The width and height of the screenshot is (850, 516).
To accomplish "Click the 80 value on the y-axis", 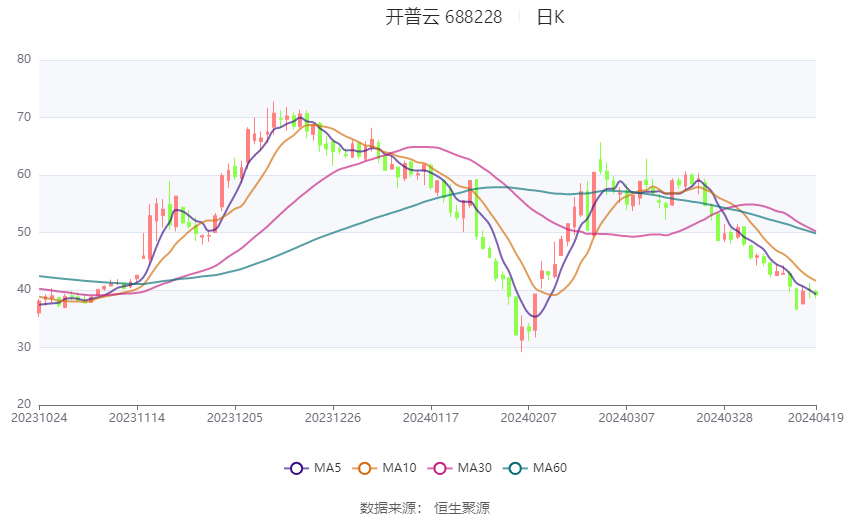I will 25,60.
